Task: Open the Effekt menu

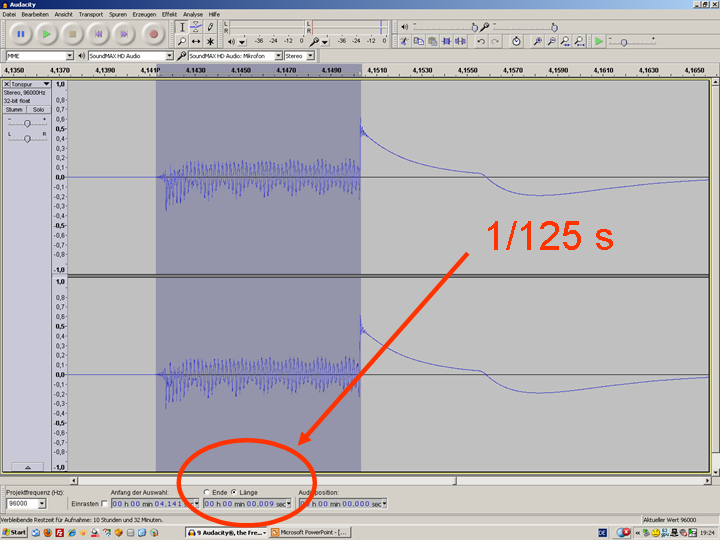Action: click(169, 14)
